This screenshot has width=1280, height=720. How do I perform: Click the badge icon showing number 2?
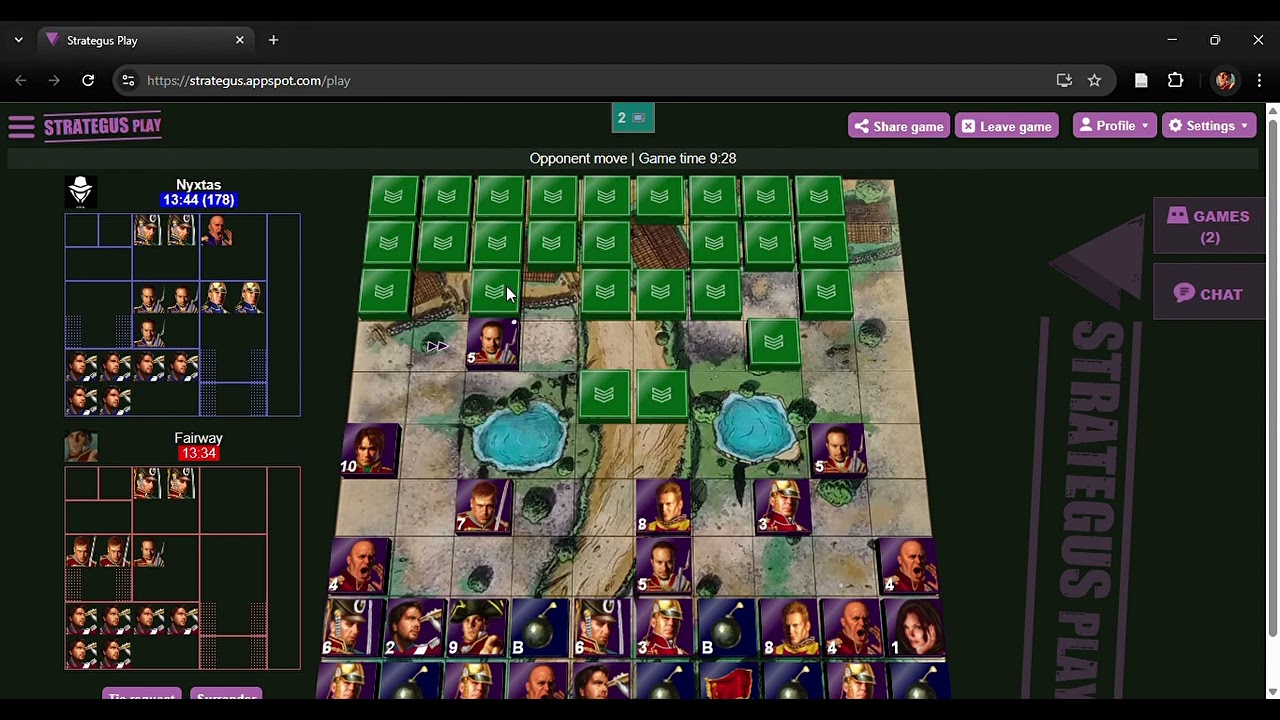(633, 118)
